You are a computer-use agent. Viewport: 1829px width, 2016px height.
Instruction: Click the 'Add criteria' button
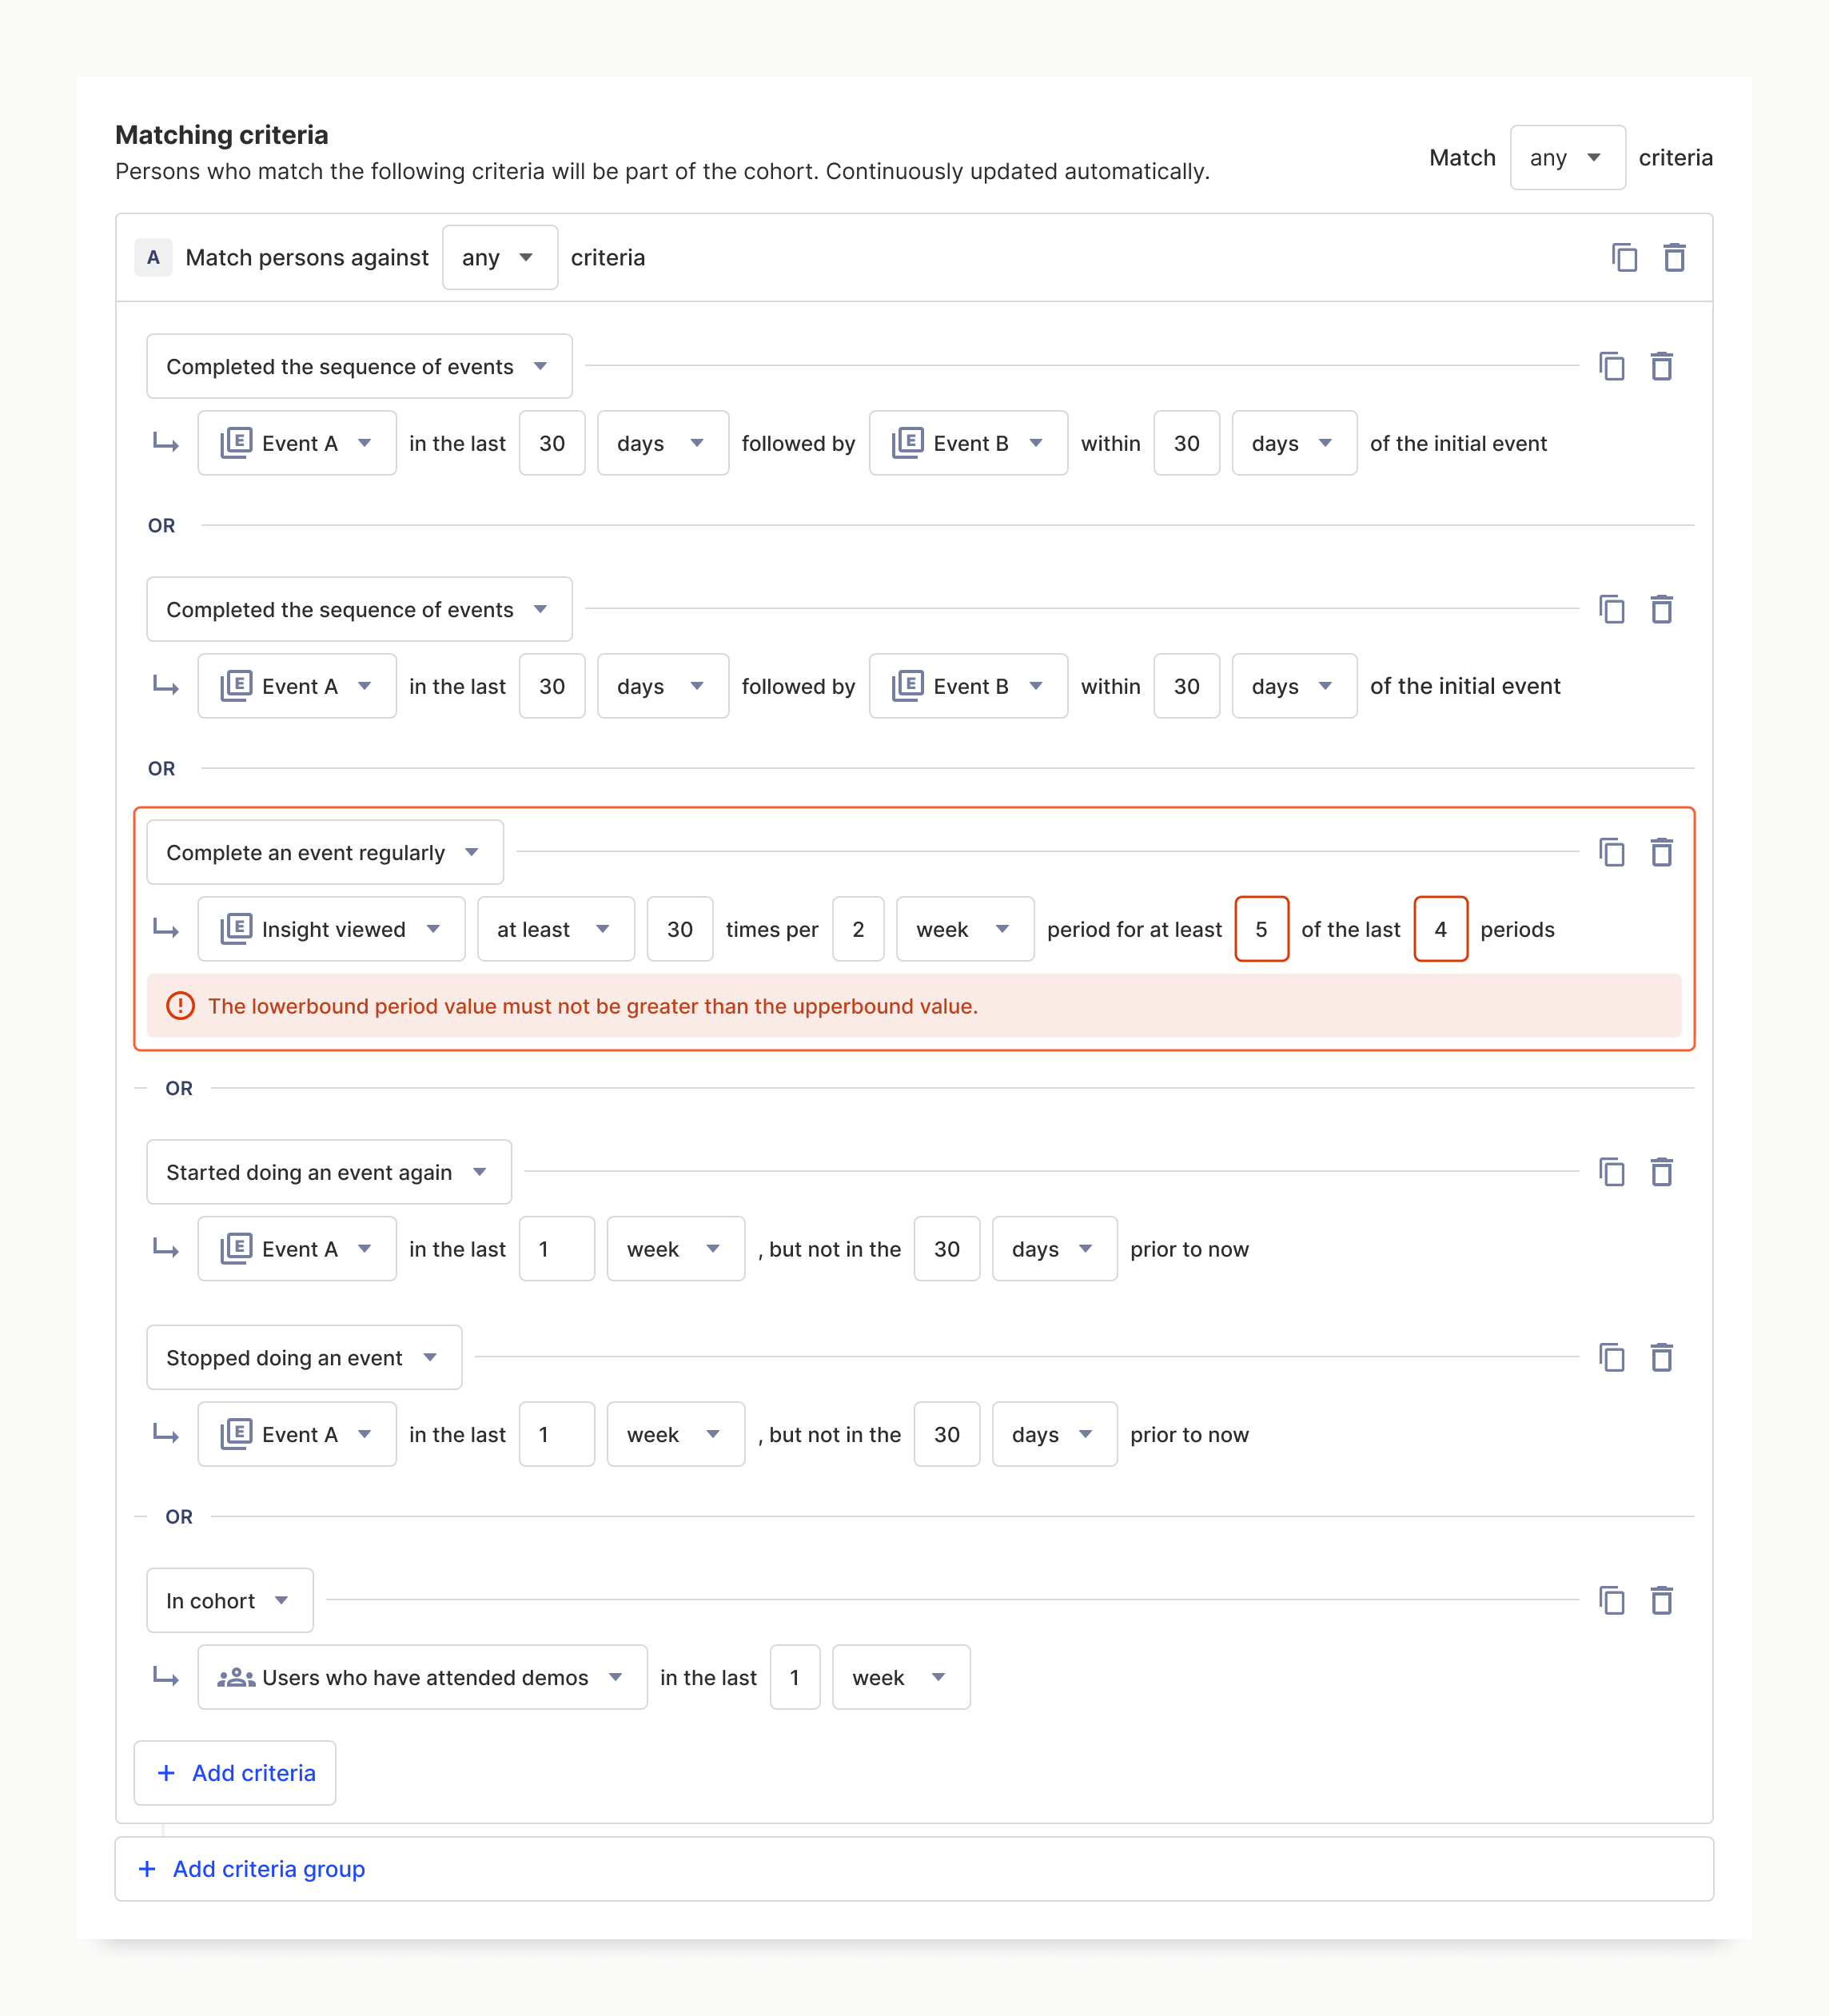235,1773
